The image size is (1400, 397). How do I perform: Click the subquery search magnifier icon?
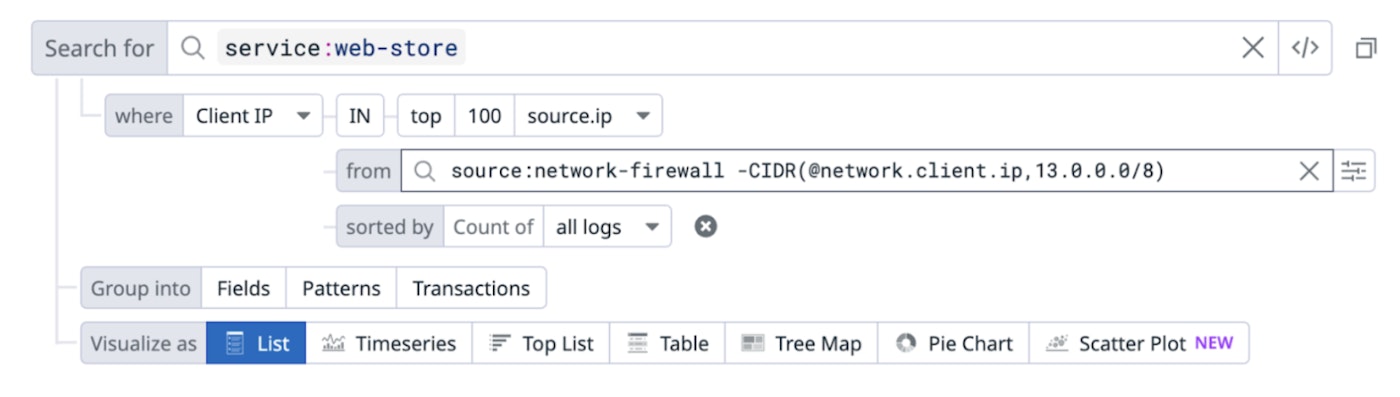(x=424, y=171)
